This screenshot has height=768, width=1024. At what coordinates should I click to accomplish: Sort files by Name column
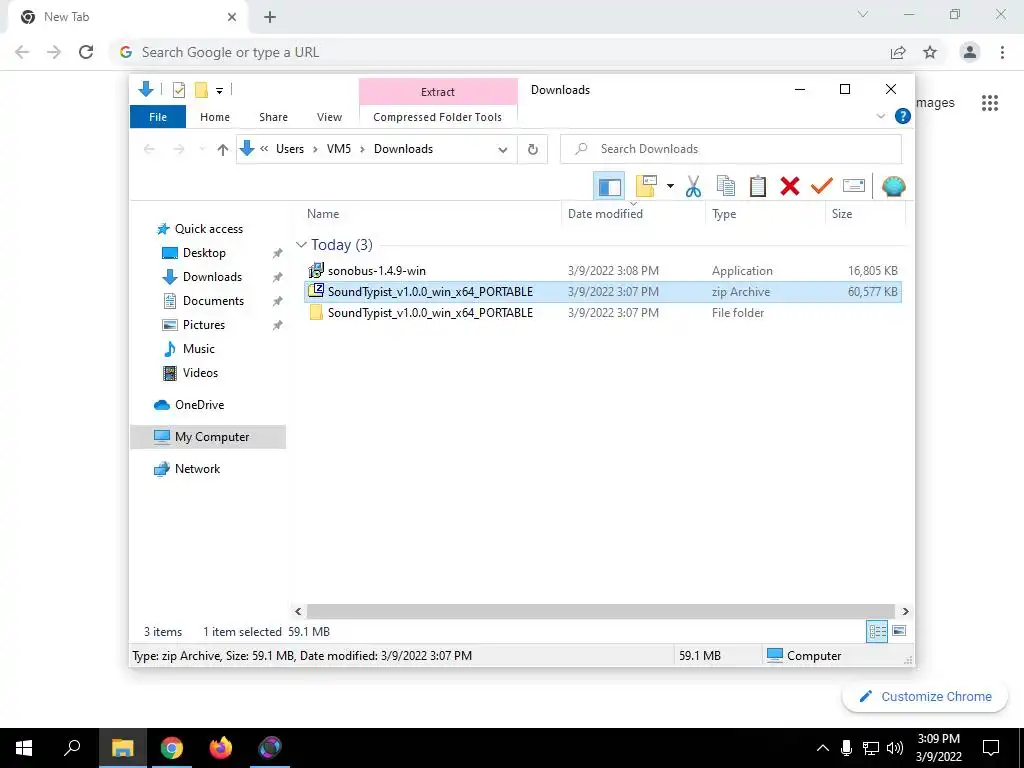click(323, 214)
